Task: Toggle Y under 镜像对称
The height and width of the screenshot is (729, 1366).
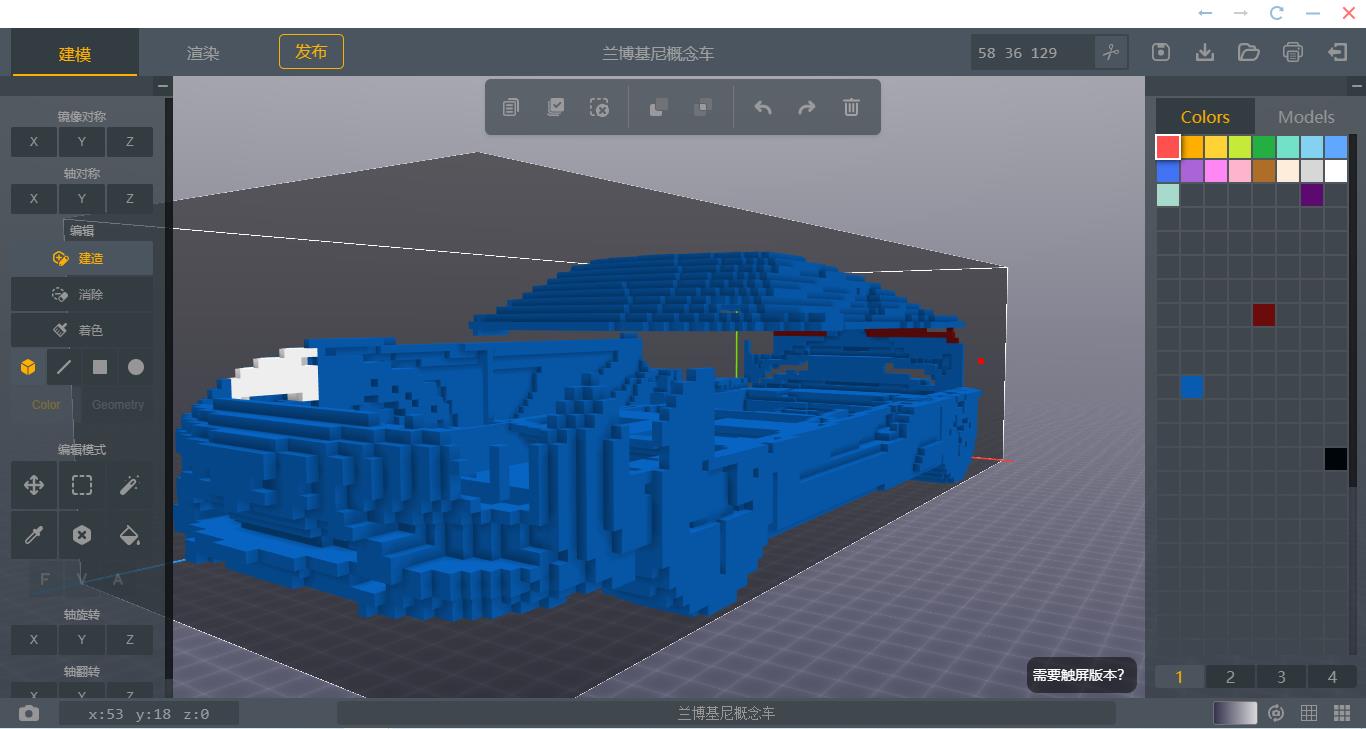Action: click(x=82, y=142)
